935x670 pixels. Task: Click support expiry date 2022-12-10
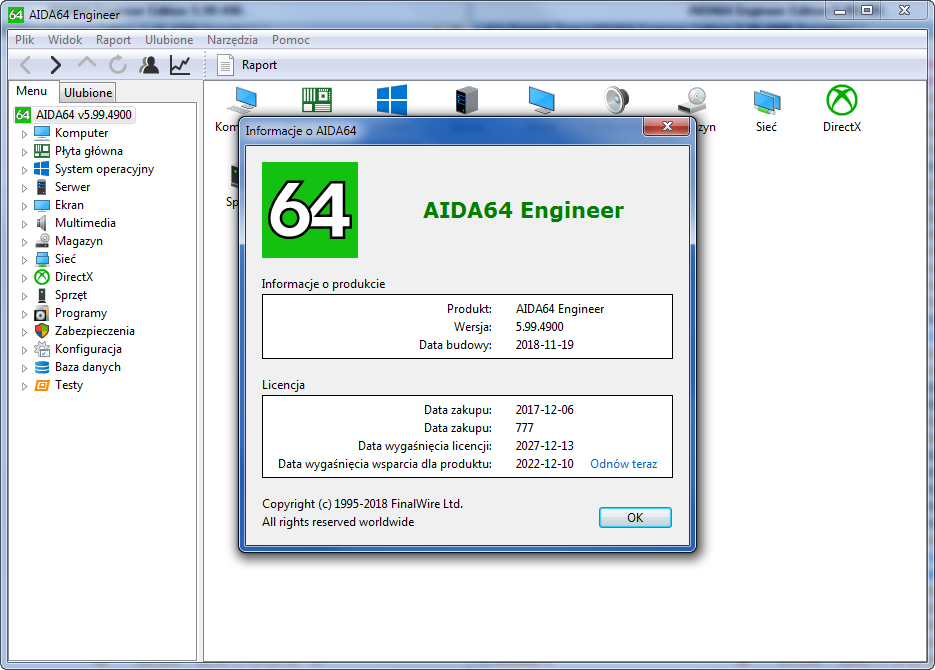coord(544,464)
